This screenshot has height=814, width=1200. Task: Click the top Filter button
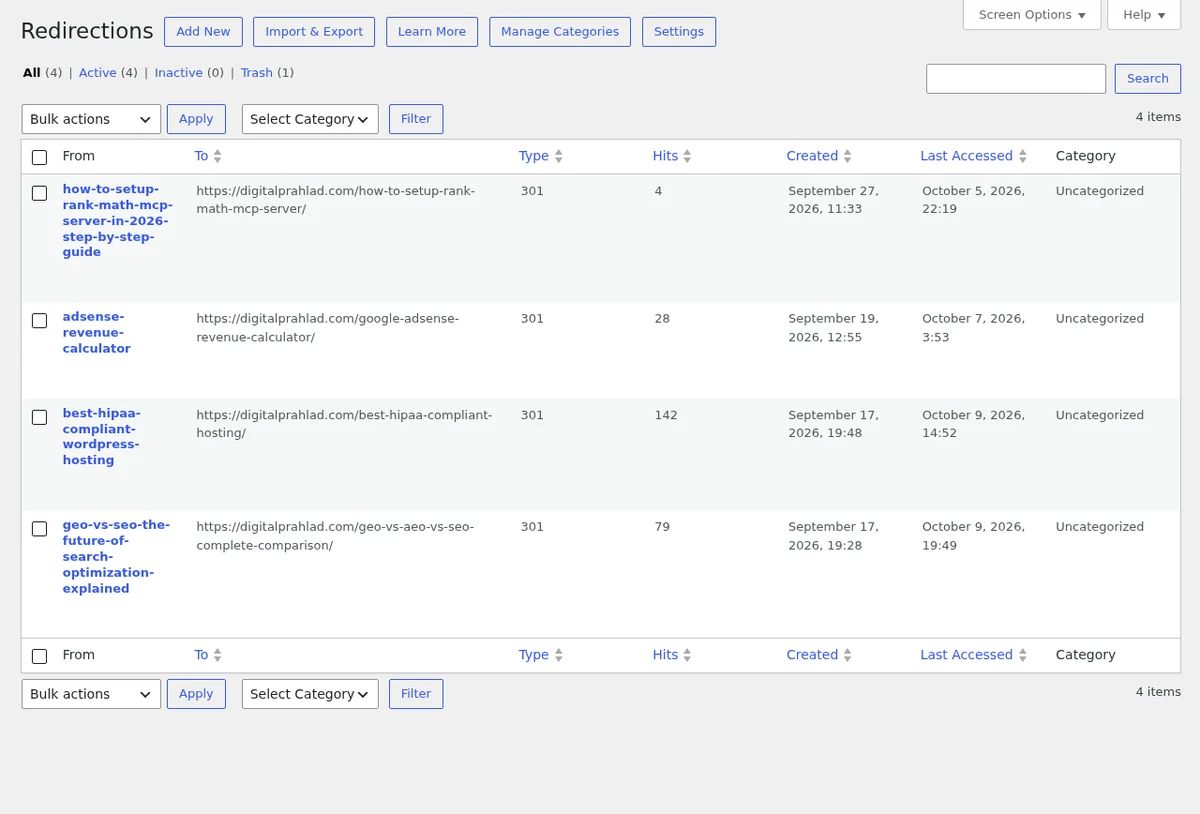pos(416,119)
